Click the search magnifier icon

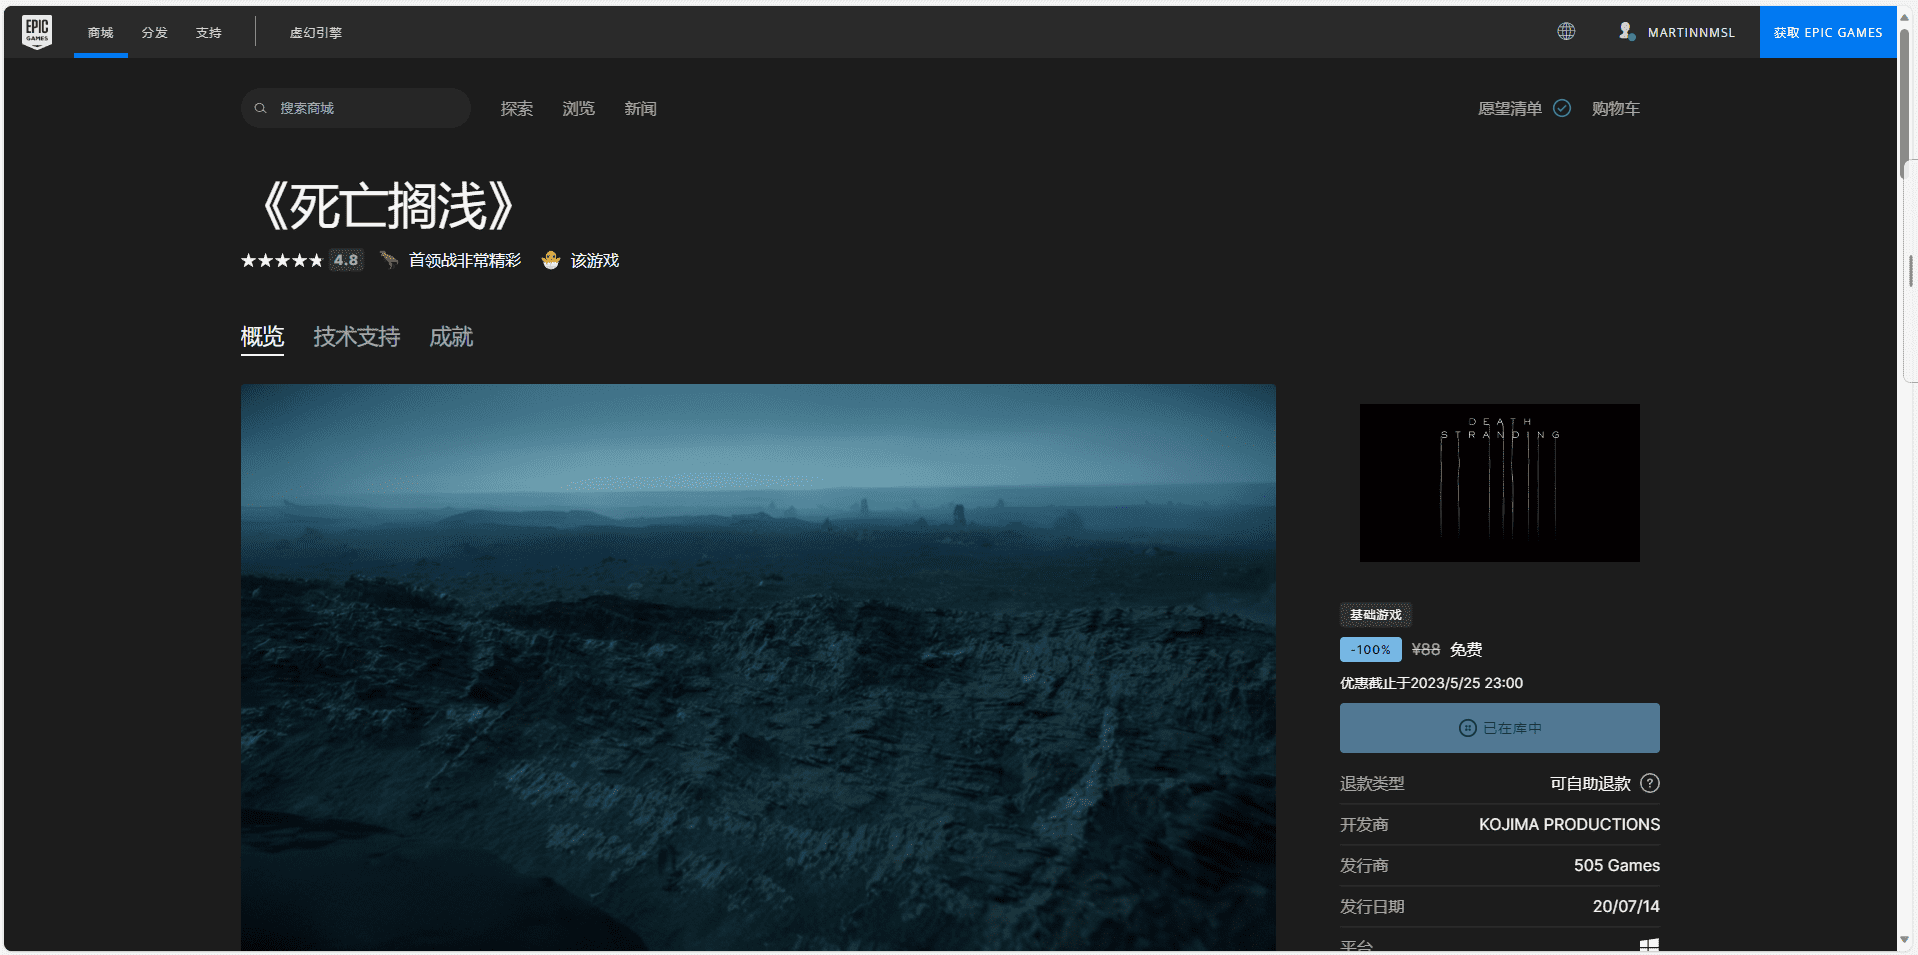(261, 108)
